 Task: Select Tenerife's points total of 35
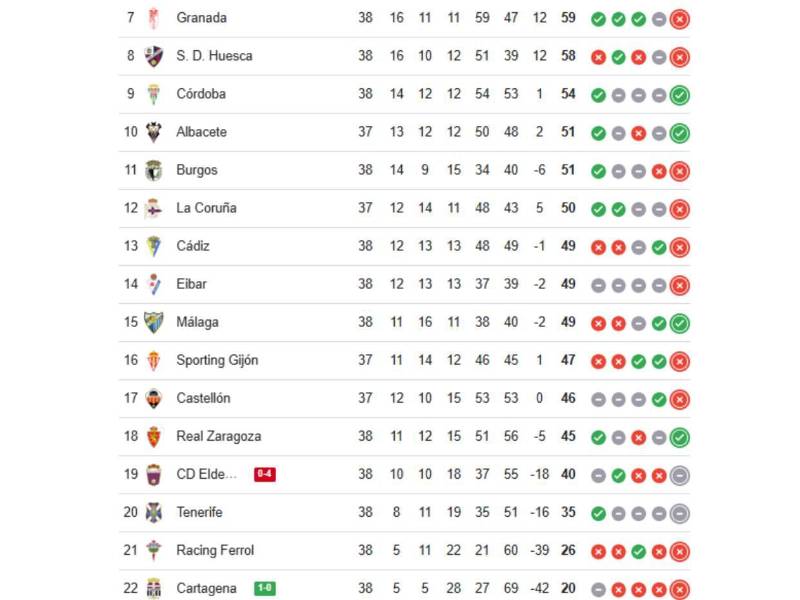(x=567, y=512)
